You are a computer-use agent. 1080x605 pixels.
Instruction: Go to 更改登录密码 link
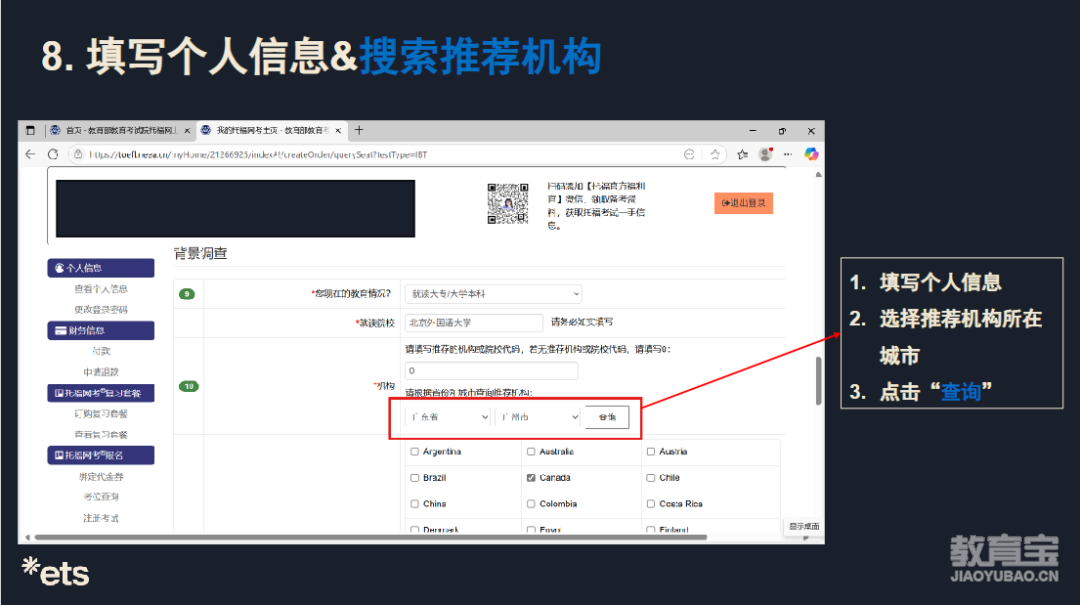click(101, 309)
